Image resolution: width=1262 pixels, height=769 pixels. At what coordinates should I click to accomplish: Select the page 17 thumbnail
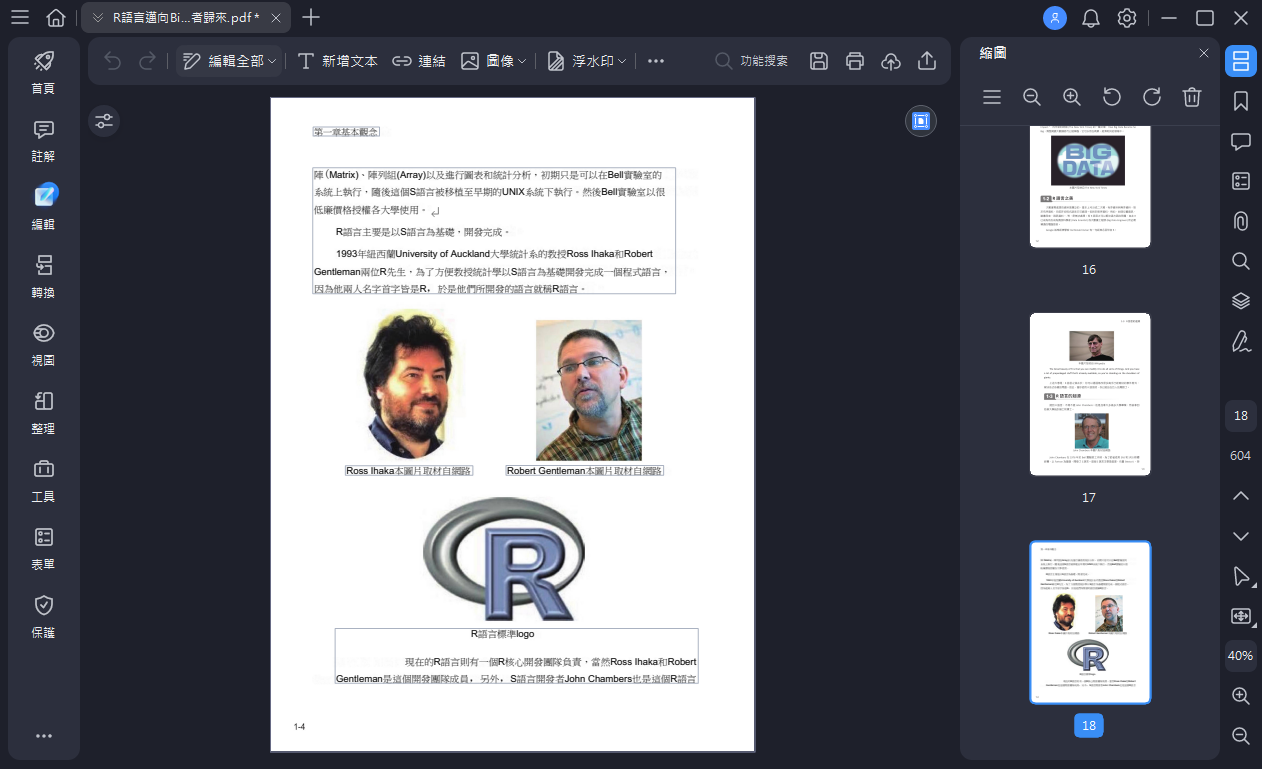(1090, 395)
